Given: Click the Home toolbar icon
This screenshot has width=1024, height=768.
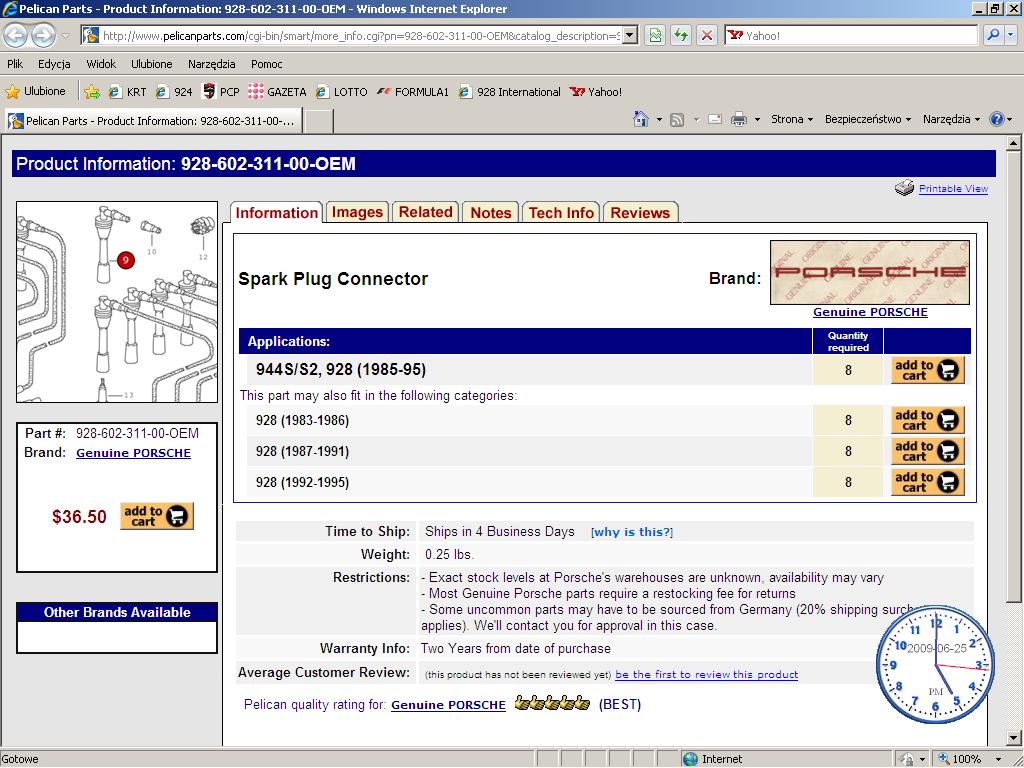Looking at the screenshot, I should point(641,119).
